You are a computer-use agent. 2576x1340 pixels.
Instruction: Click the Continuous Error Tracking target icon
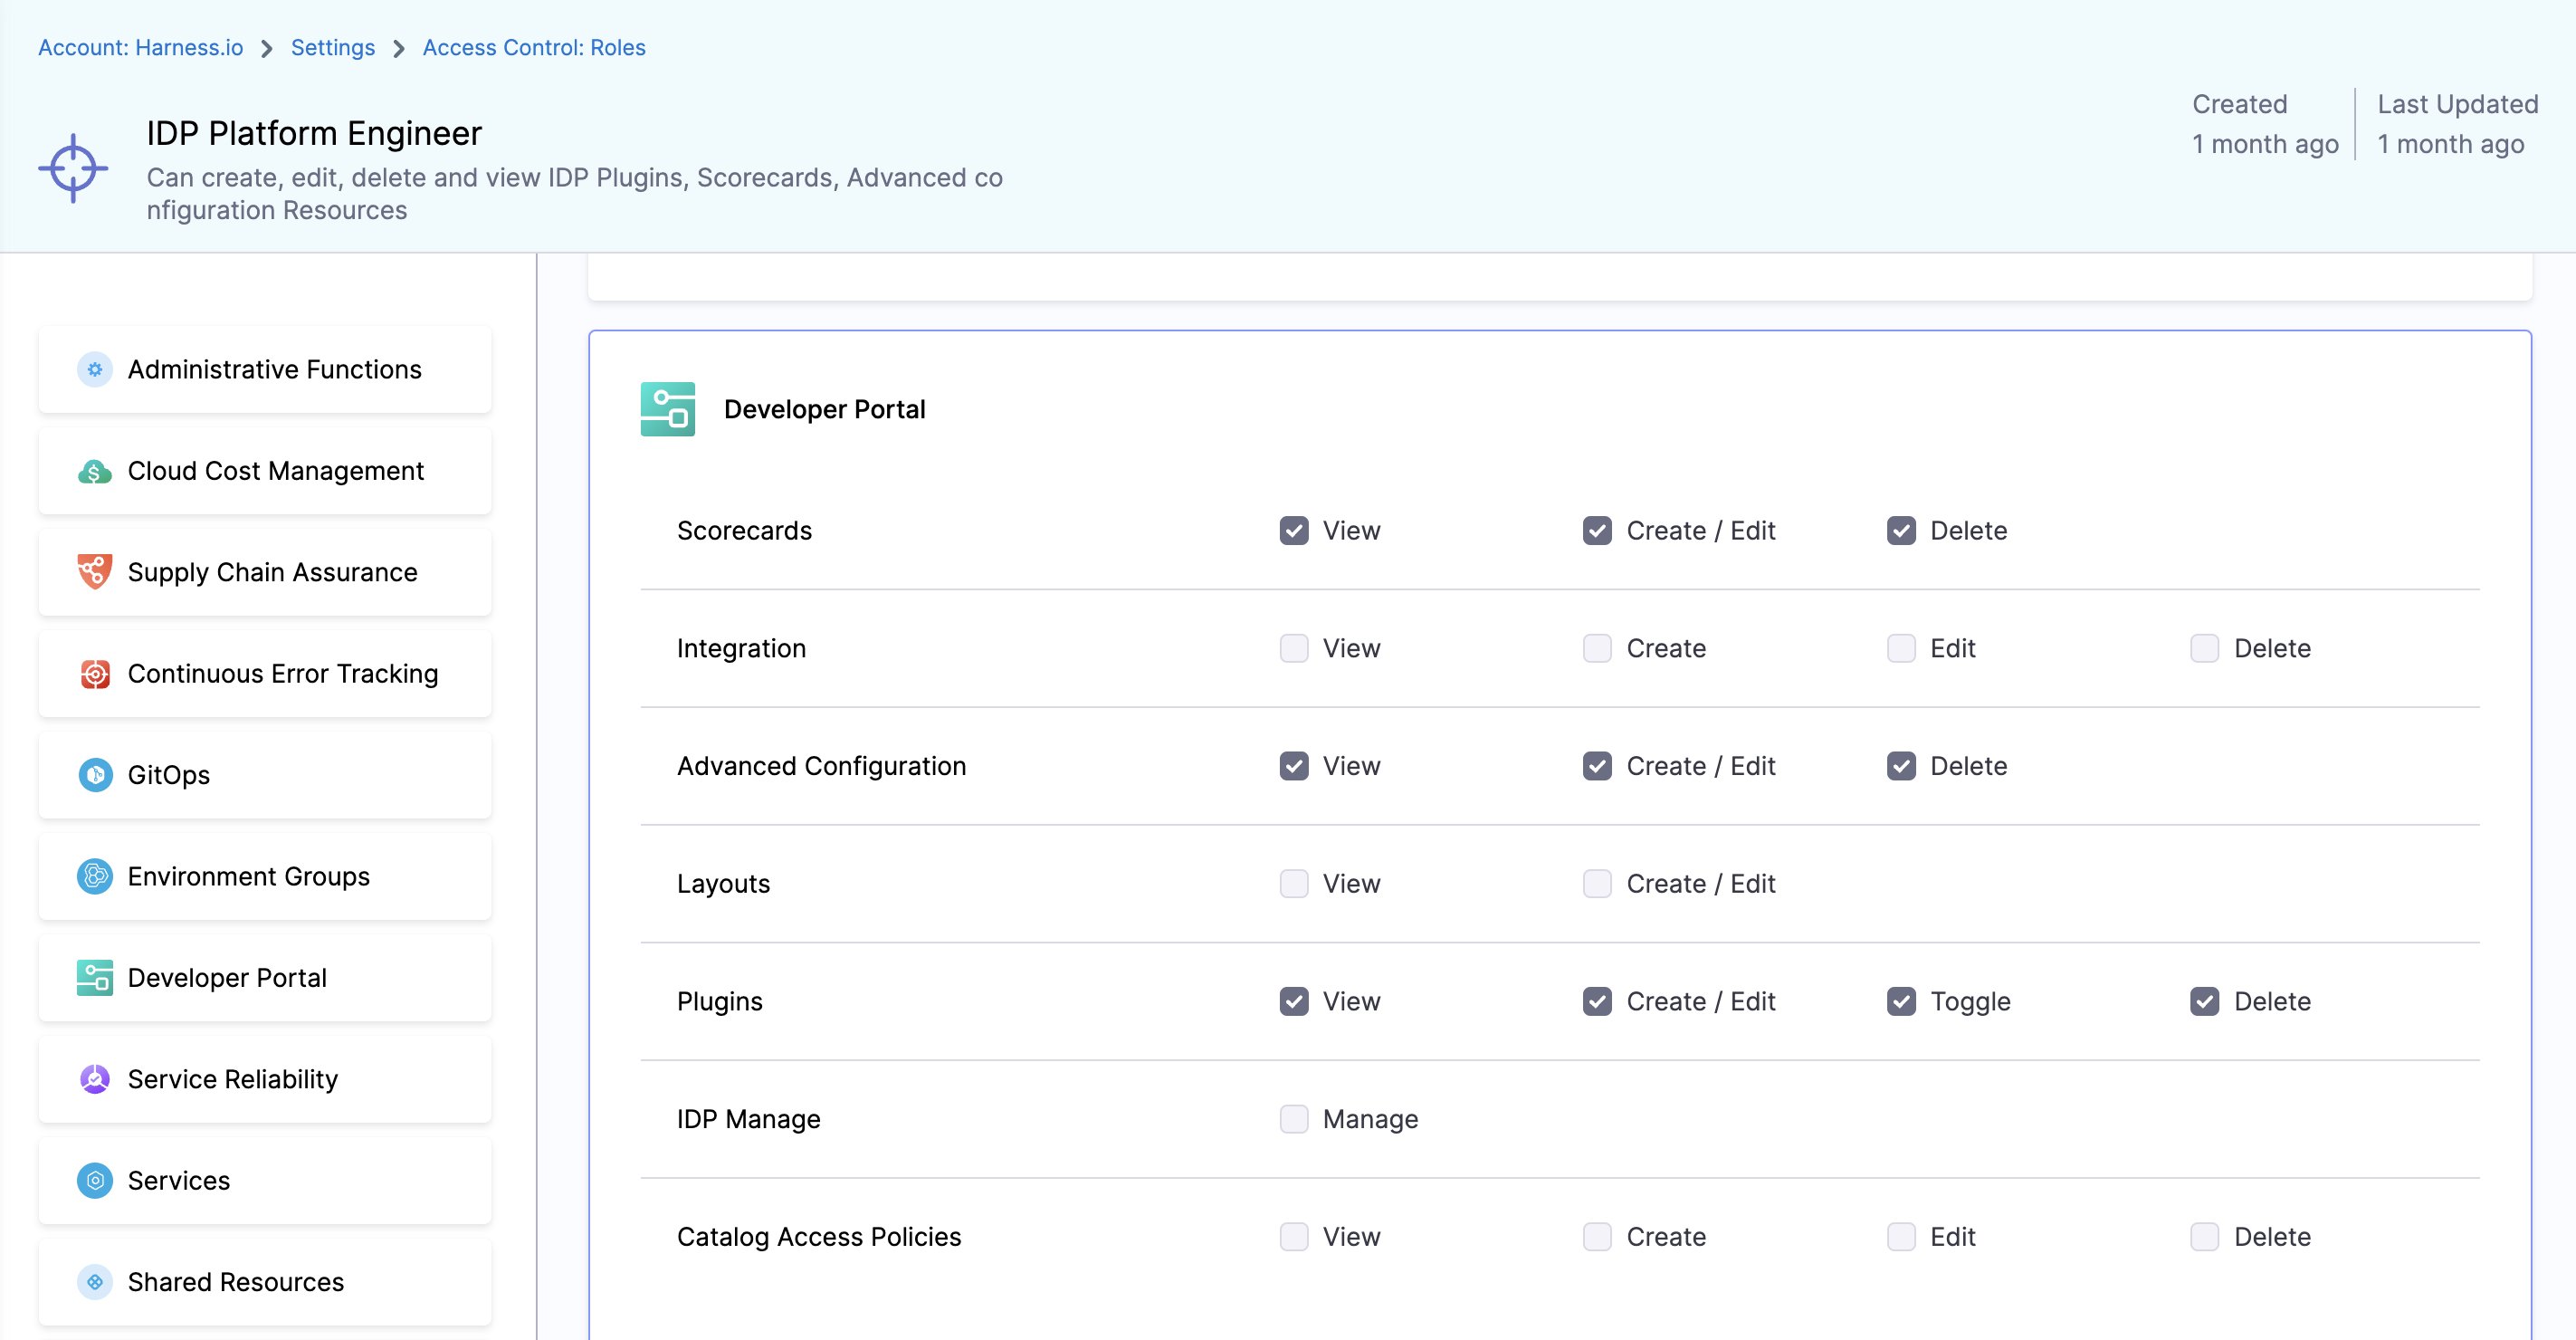coord(94,674)
